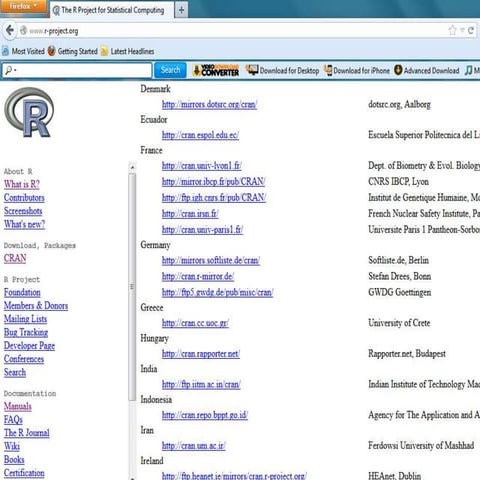Open the CRAN sidebar link
480x480 pixels.
(x=15, y=258)
